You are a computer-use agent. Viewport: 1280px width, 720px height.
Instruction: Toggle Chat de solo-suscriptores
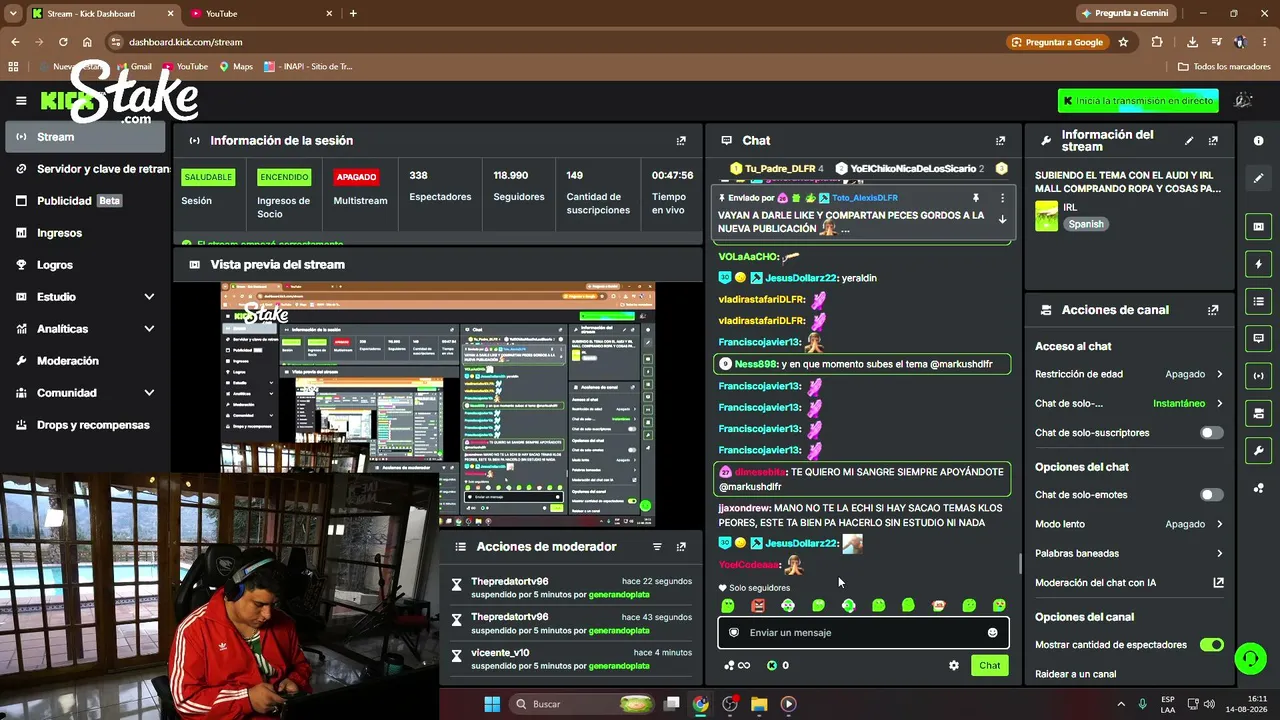coord(1211,433)
